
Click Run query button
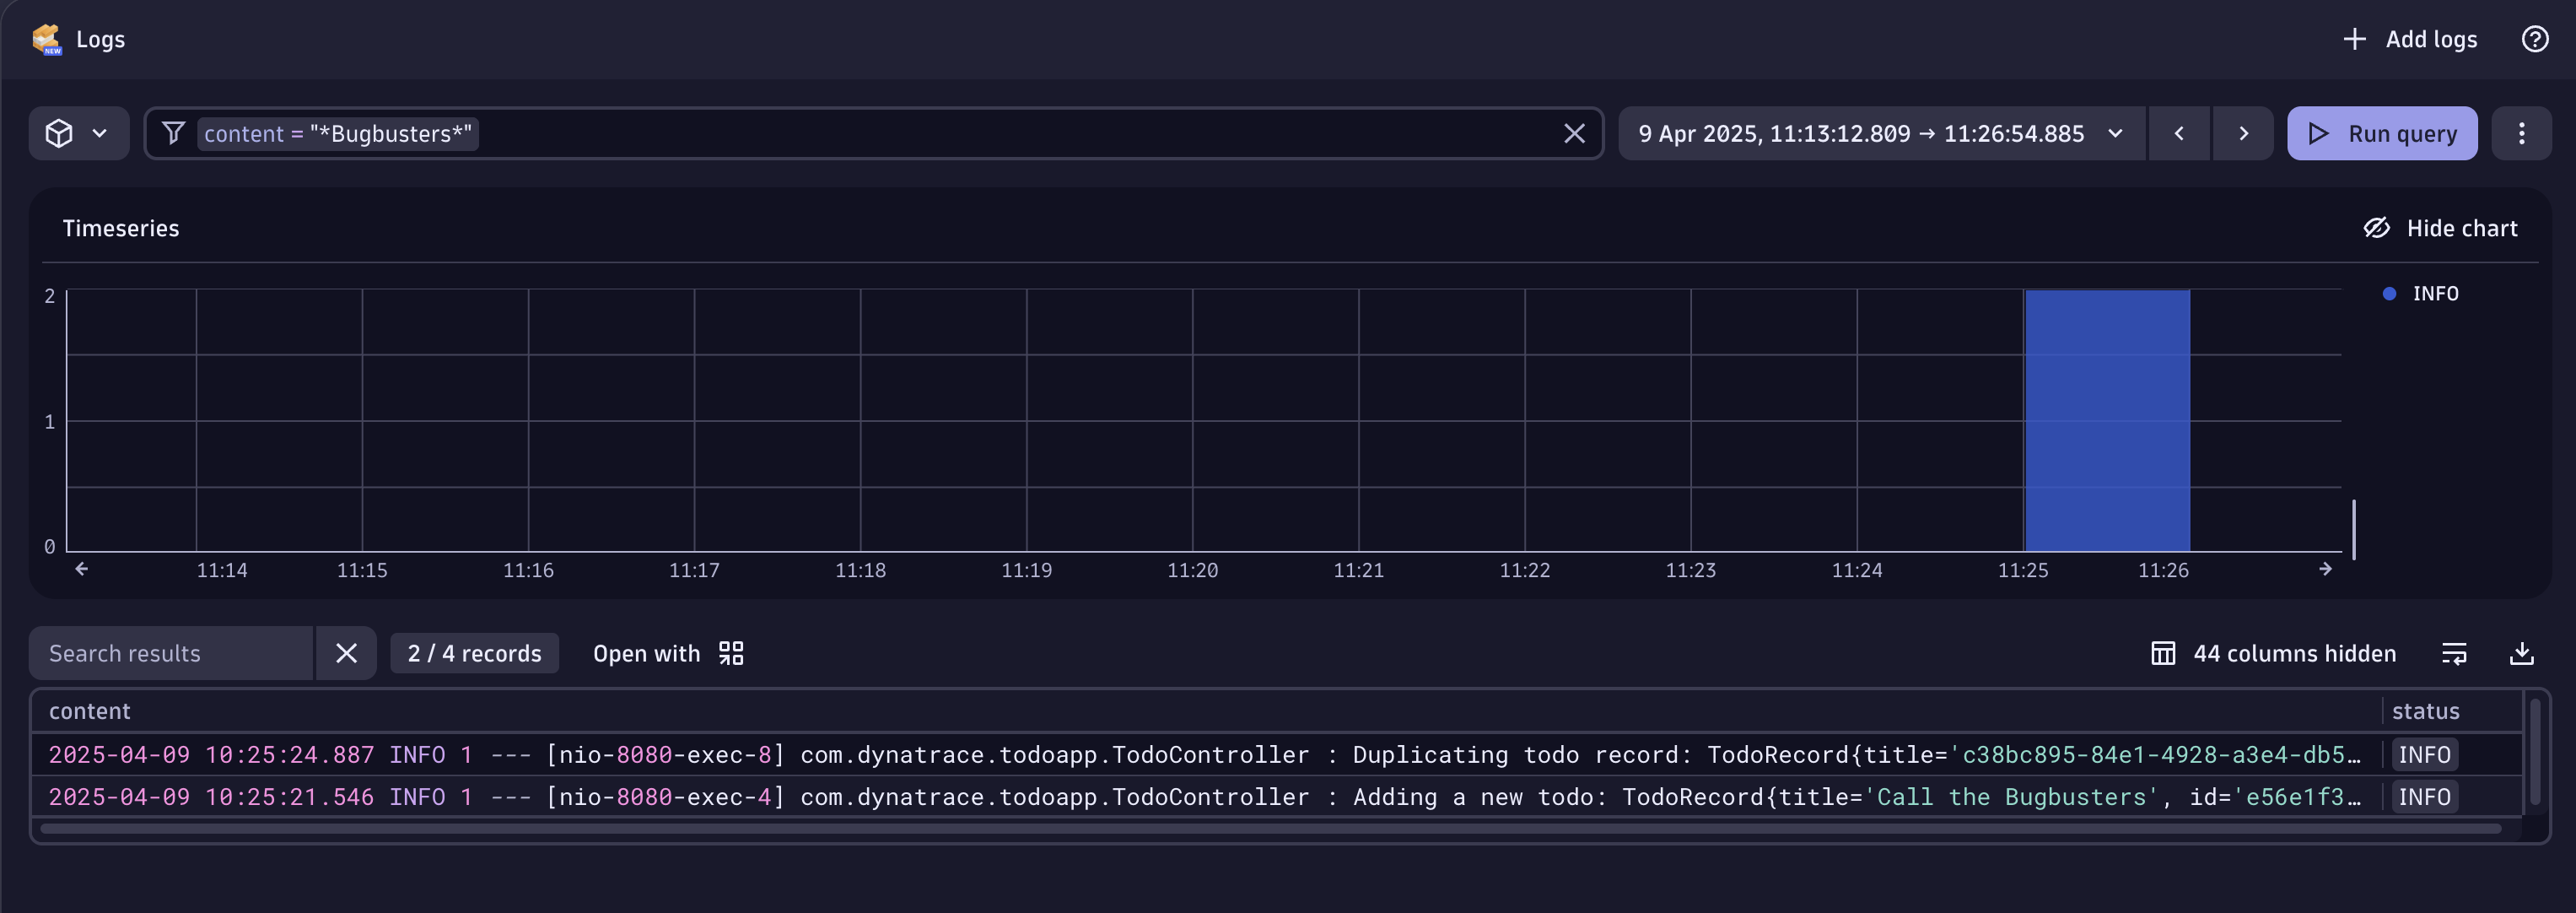coord(2381,133)
